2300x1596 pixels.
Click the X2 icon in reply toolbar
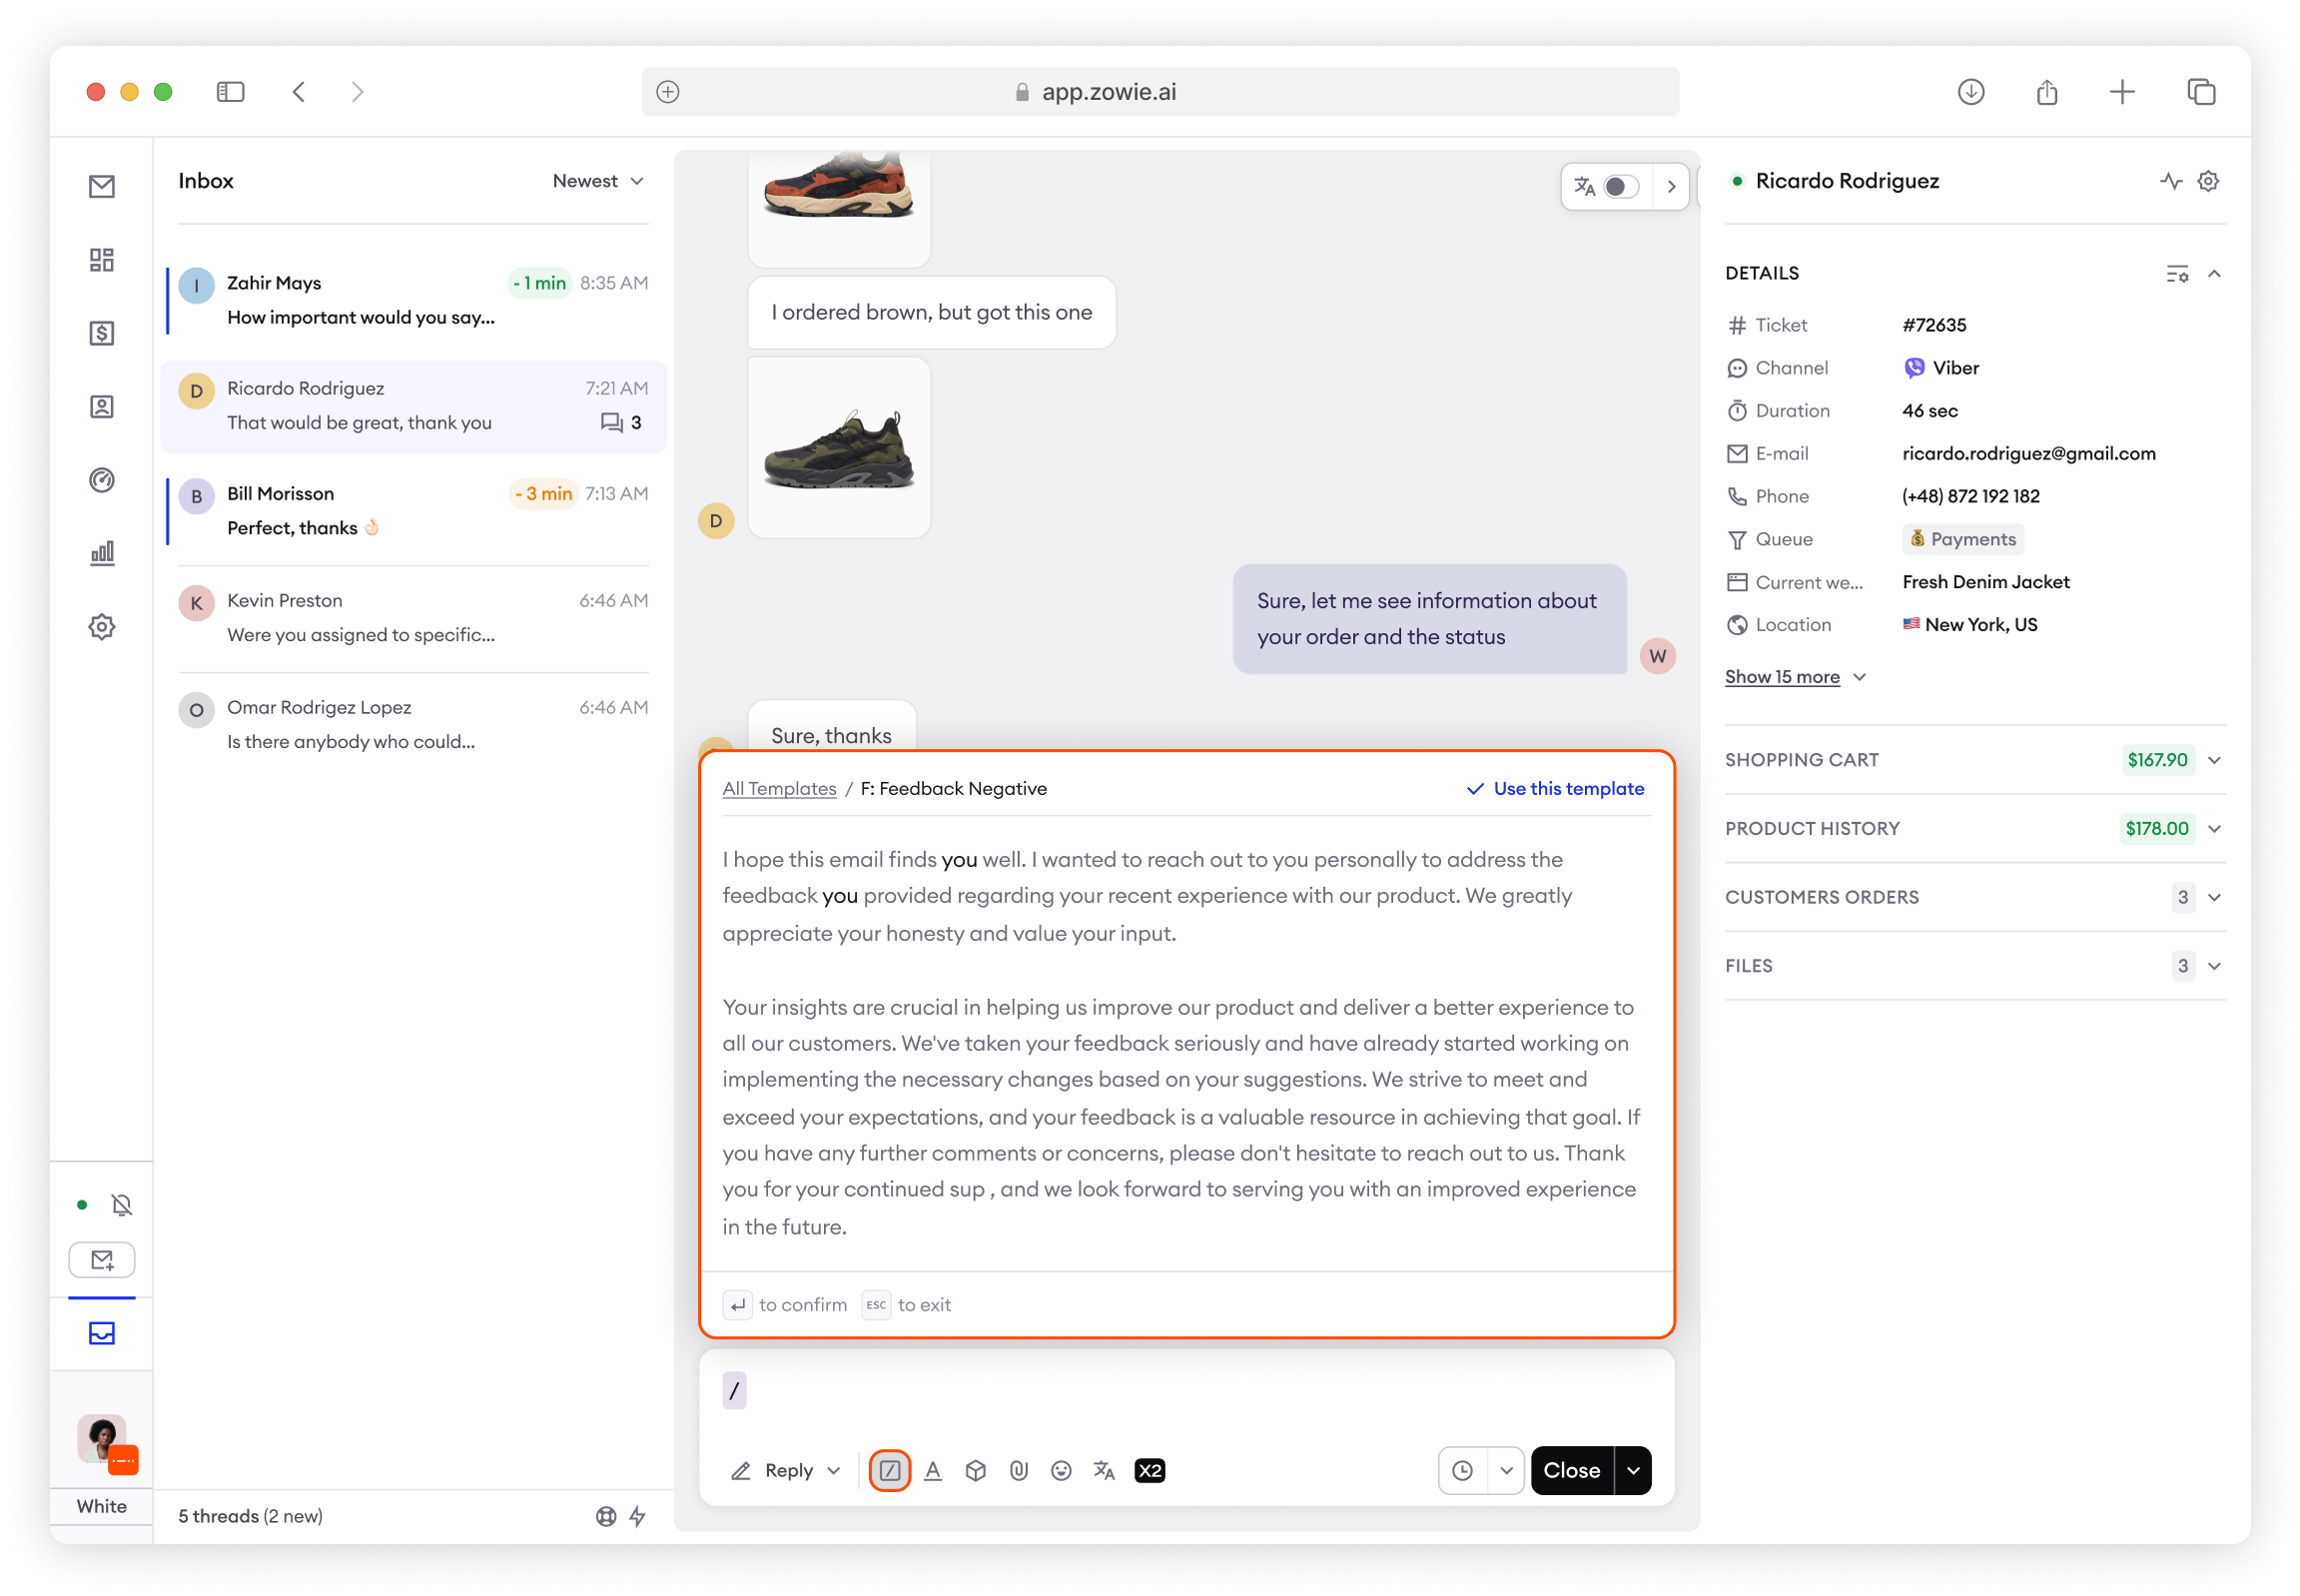click(1149, 1470)
